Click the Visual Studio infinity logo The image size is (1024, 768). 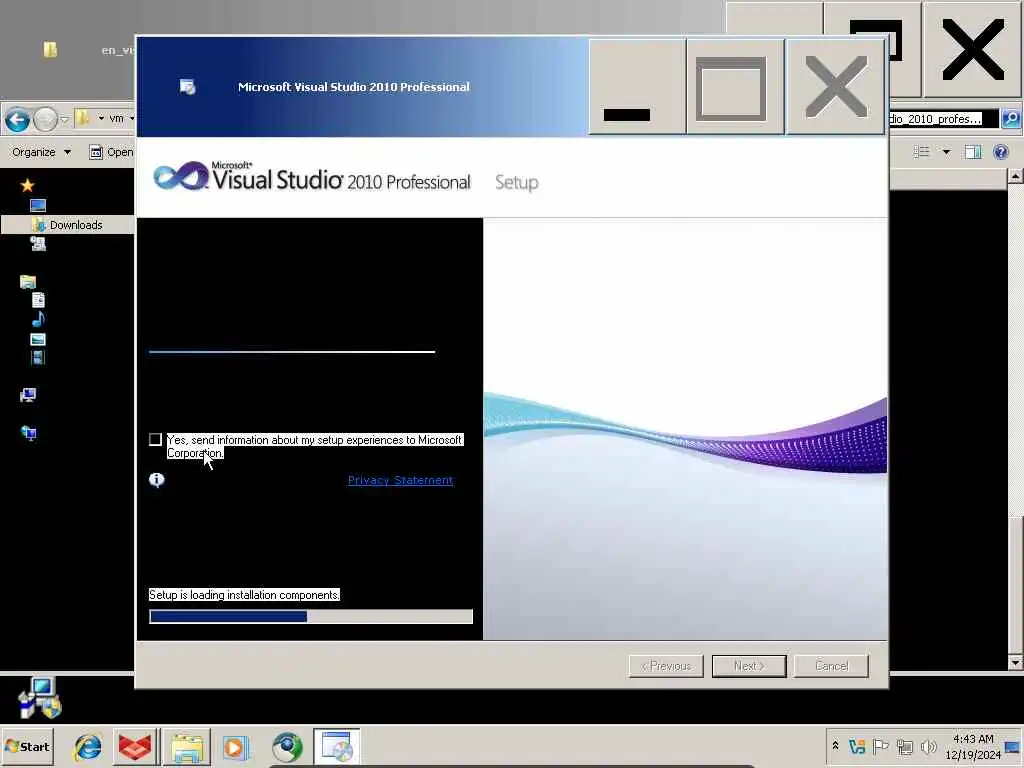point(181,176)
